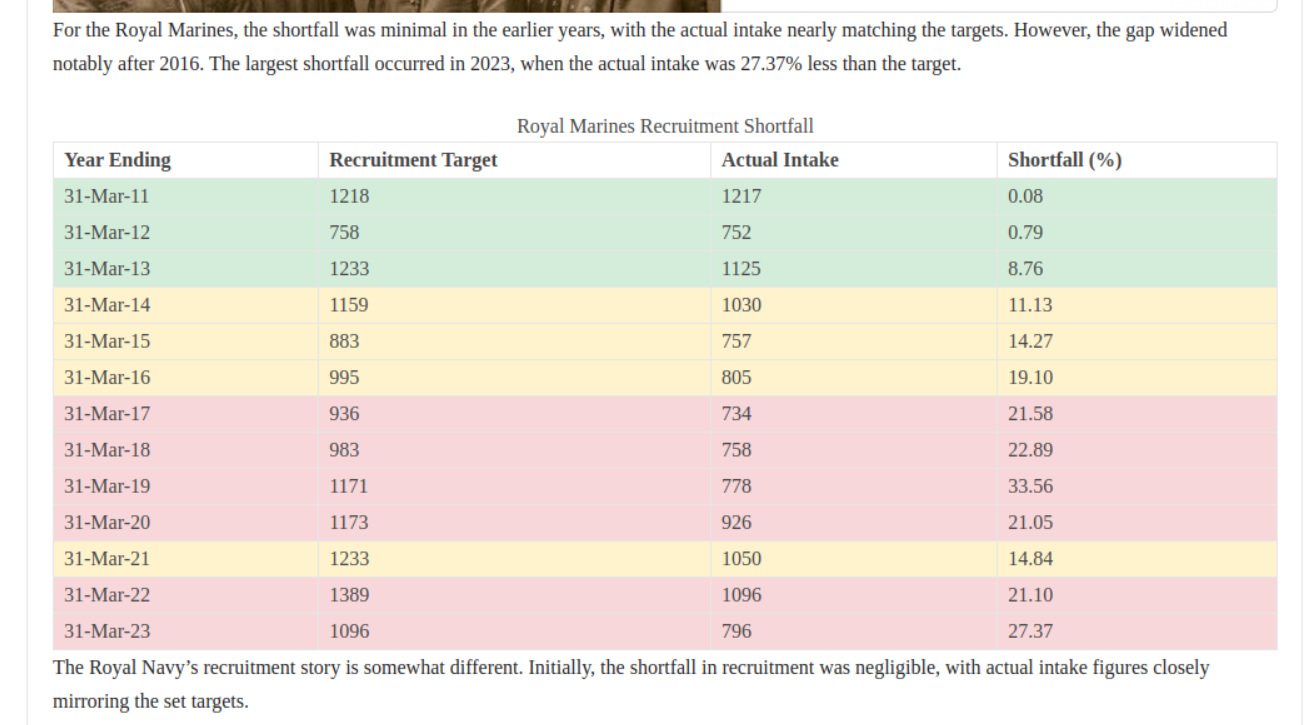Click the "31-Mar-22" year cell
Viewport: 1307px width, 725px height.
point(186,595)
